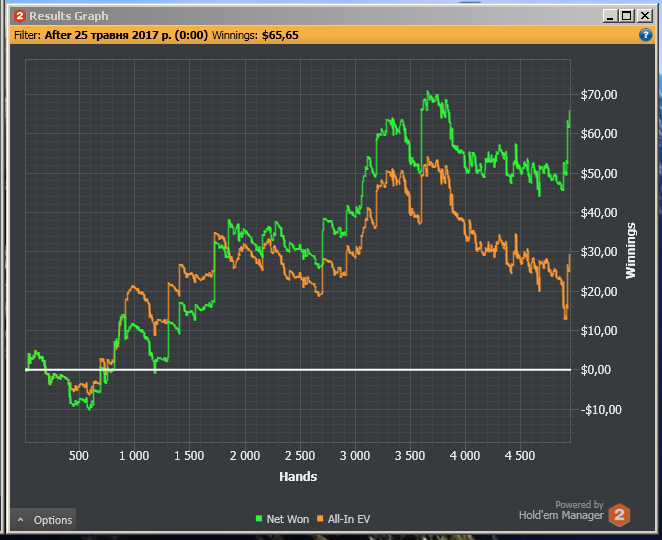The width and height of the screenshot is (662, 540).
Task: Click the 500 hands axis label
Action: (79, 456)
